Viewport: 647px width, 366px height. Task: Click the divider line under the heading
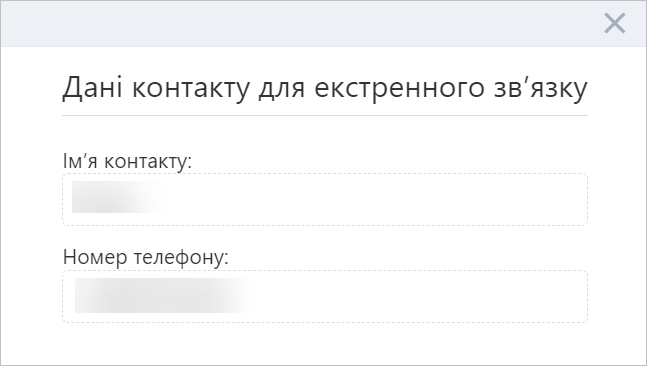[x=325, y=116]
